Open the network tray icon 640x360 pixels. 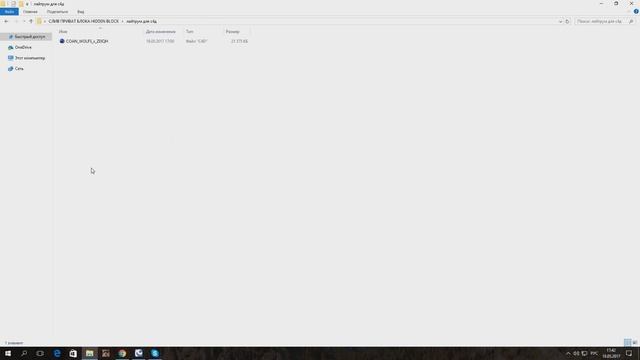pos(584,353)
